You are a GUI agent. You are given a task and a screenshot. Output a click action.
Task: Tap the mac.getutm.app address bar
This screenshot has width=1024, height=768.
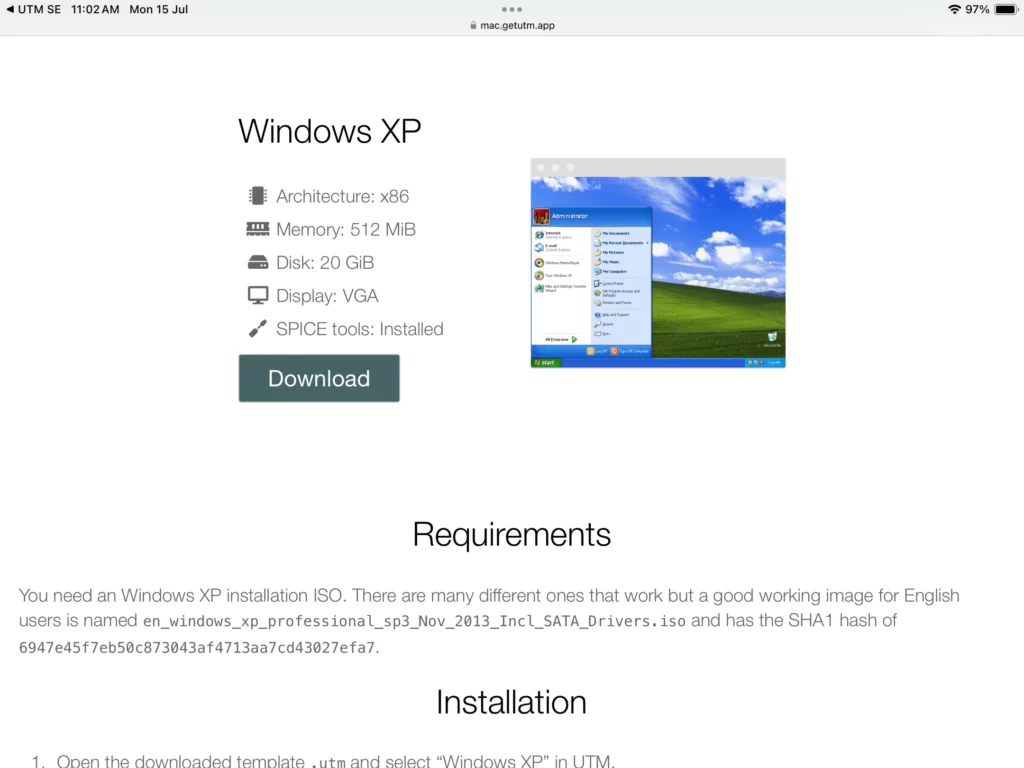point(512,25)
